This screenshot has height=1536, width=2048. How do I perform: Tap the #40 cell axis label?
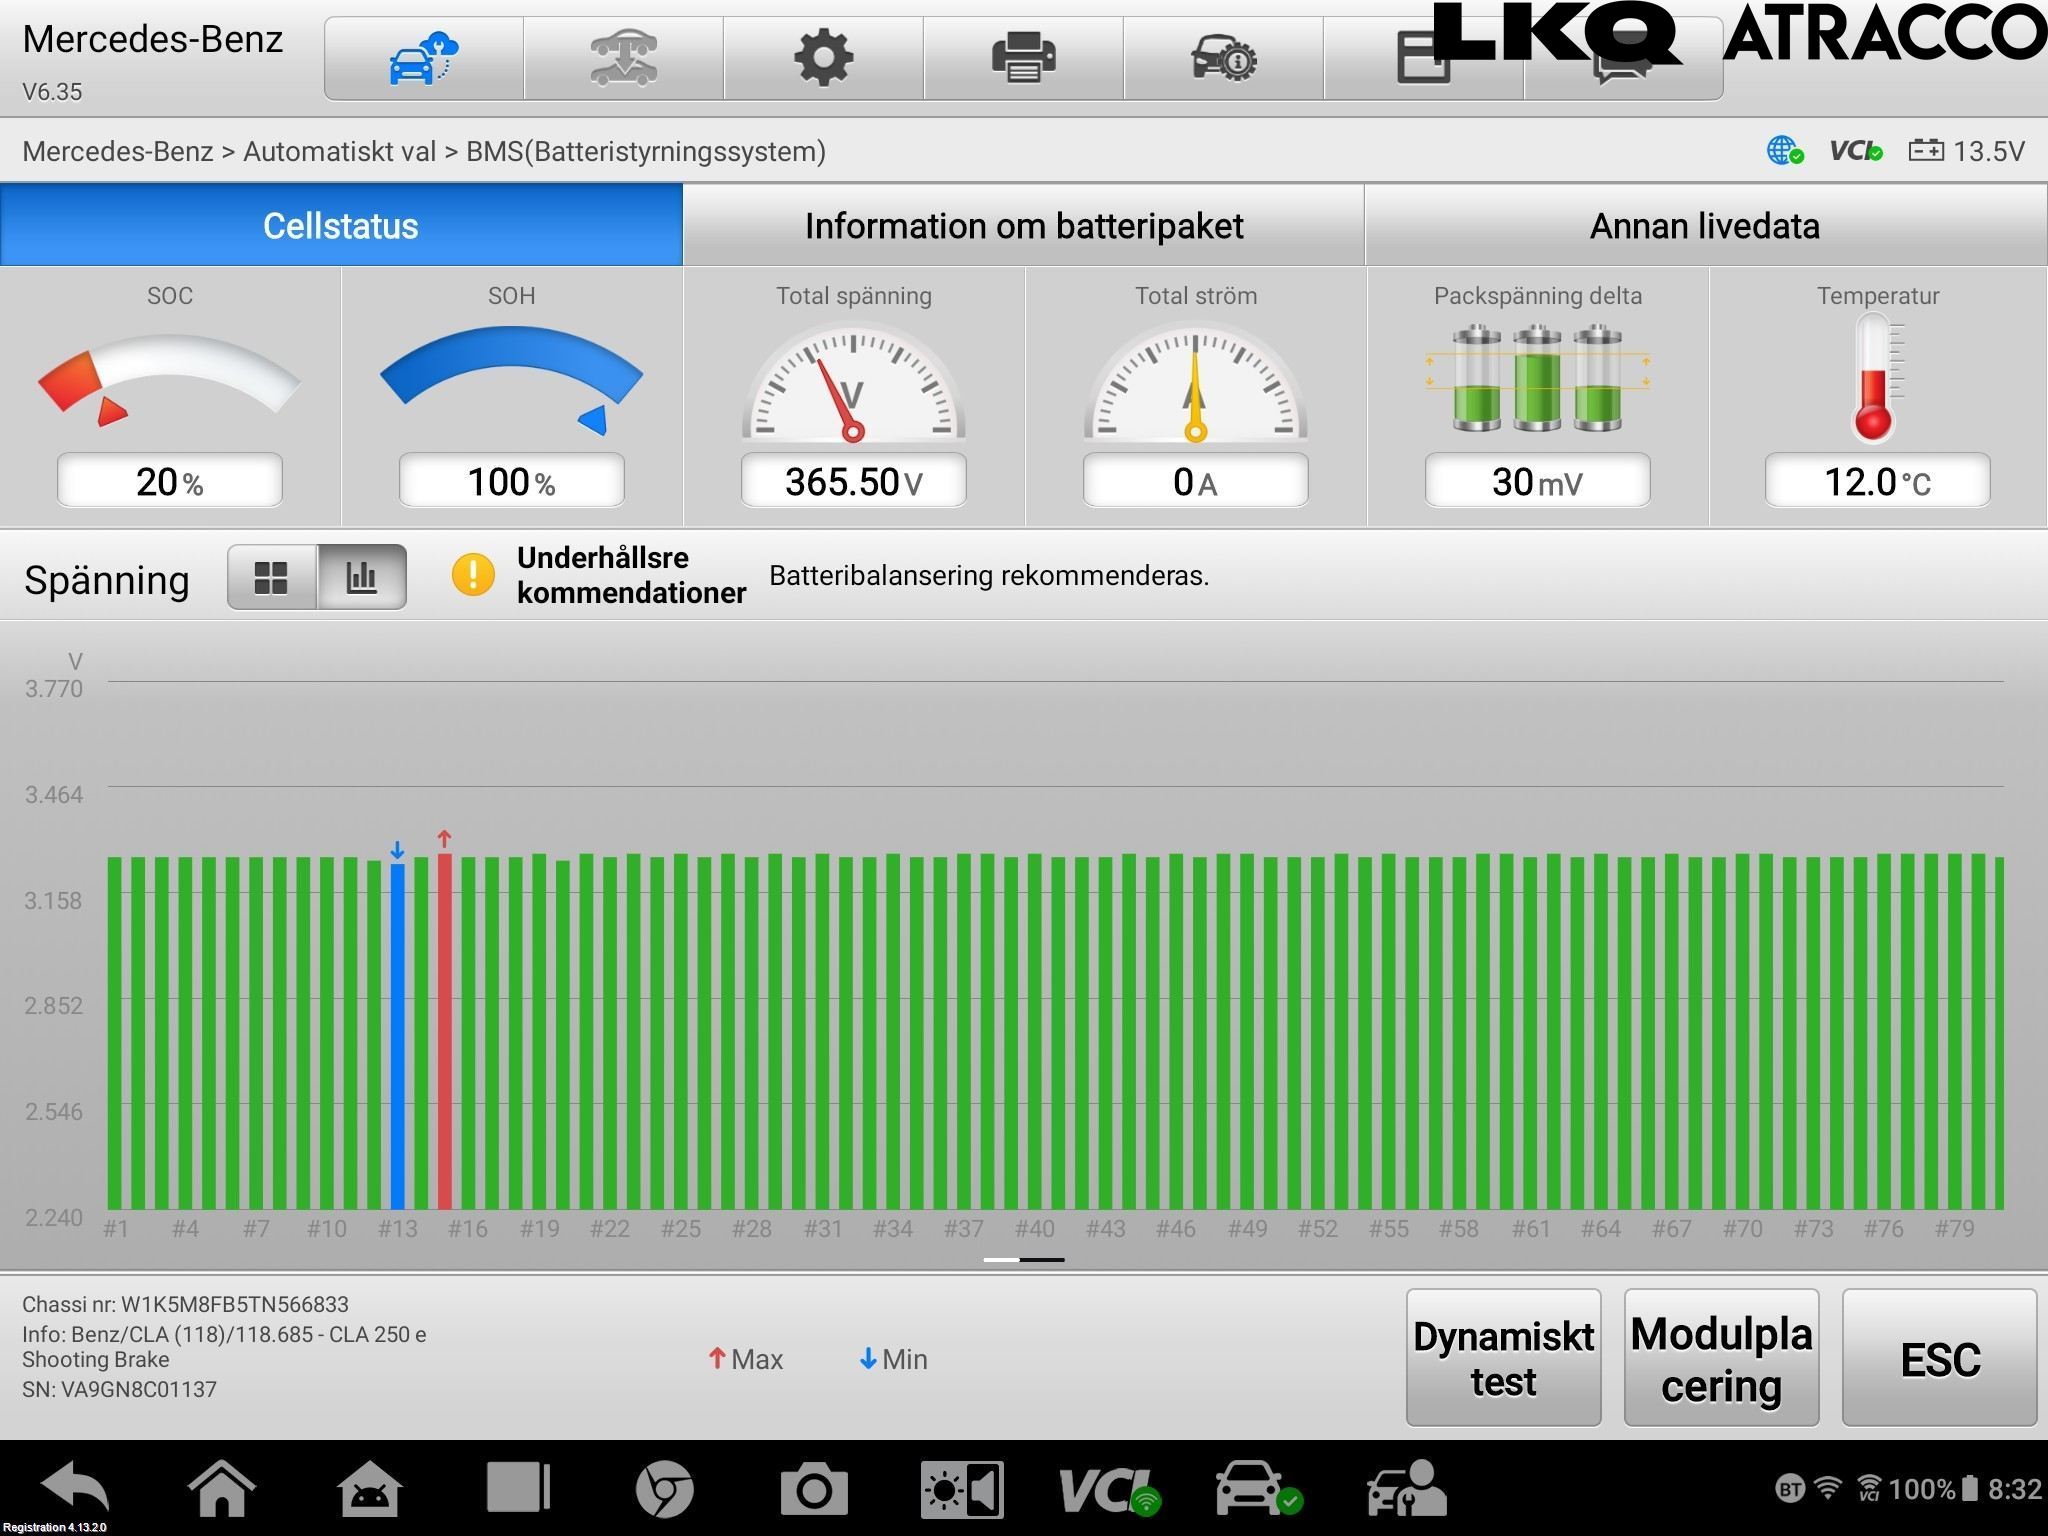[1035, 1229]
